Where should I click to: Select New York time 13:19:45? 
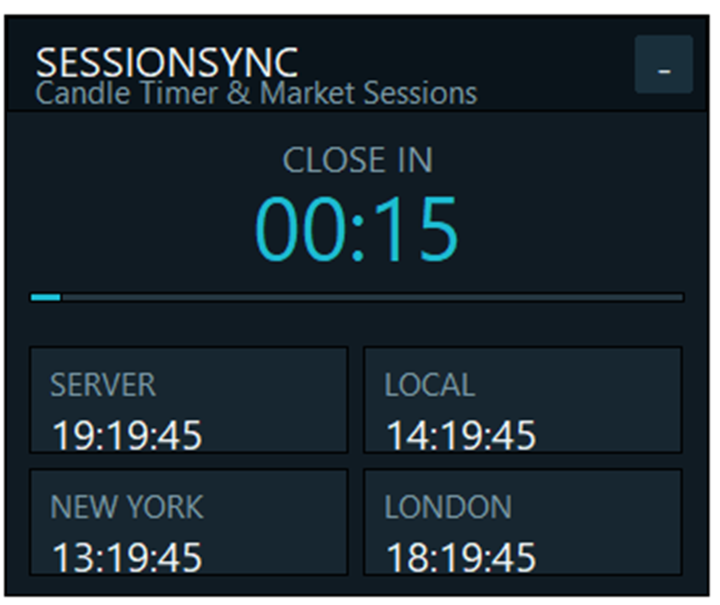tap(127, 557)
